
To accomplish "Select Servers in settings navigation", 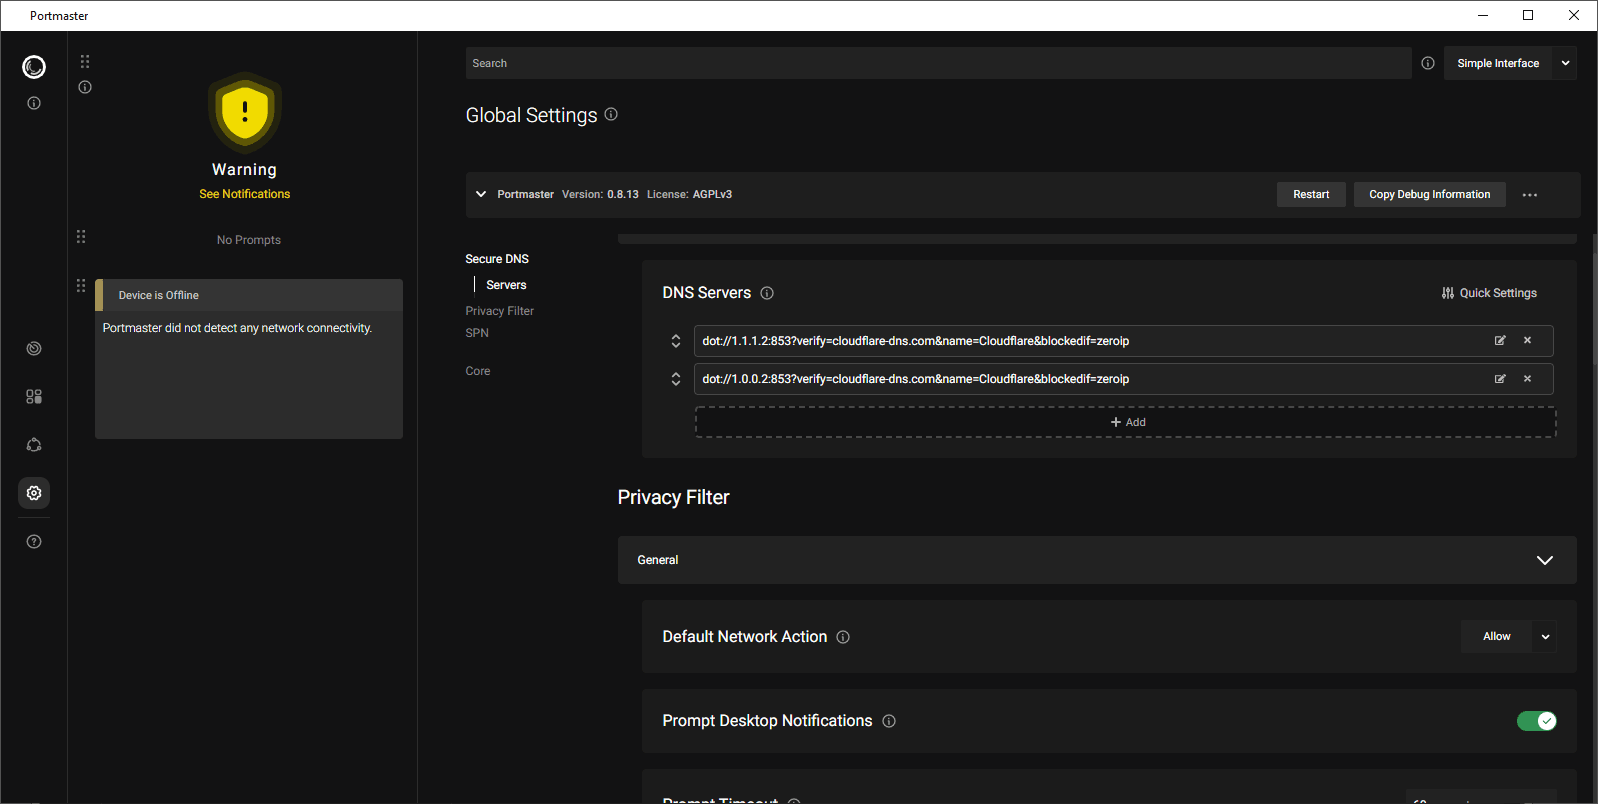I will [x=506, y=285].
